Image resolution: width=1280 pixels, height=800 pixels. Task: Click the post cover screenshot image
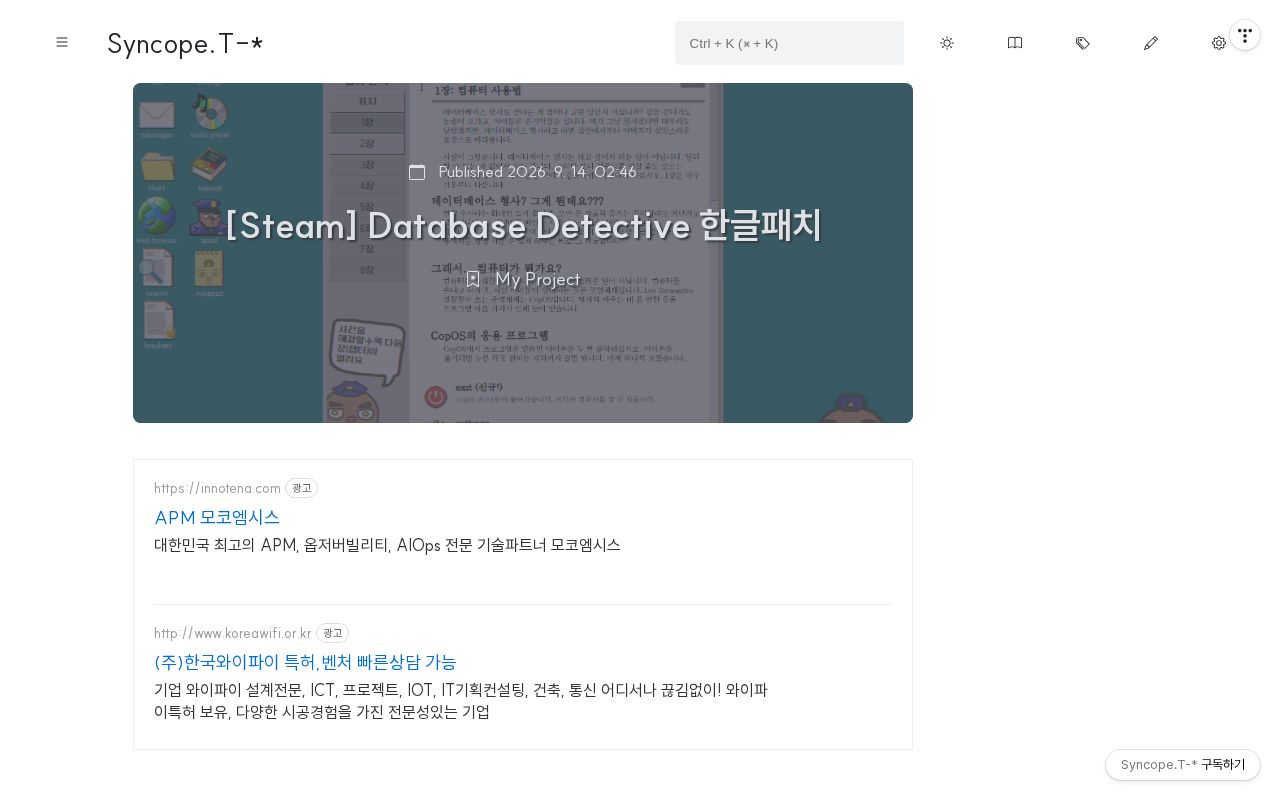click(x=523, y=253)
